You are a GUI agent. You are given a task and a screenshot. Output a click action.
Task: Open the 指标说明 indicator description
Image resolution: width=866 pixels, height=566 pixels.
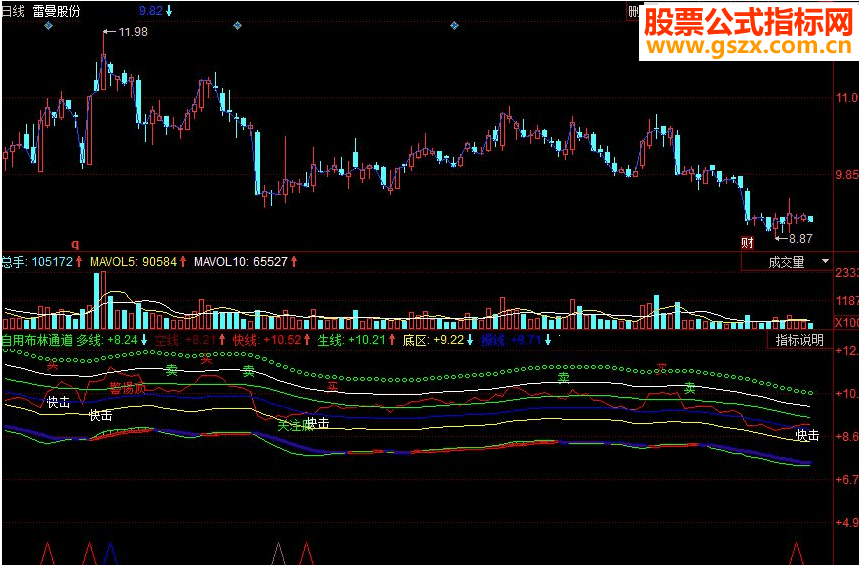[799, 340]
